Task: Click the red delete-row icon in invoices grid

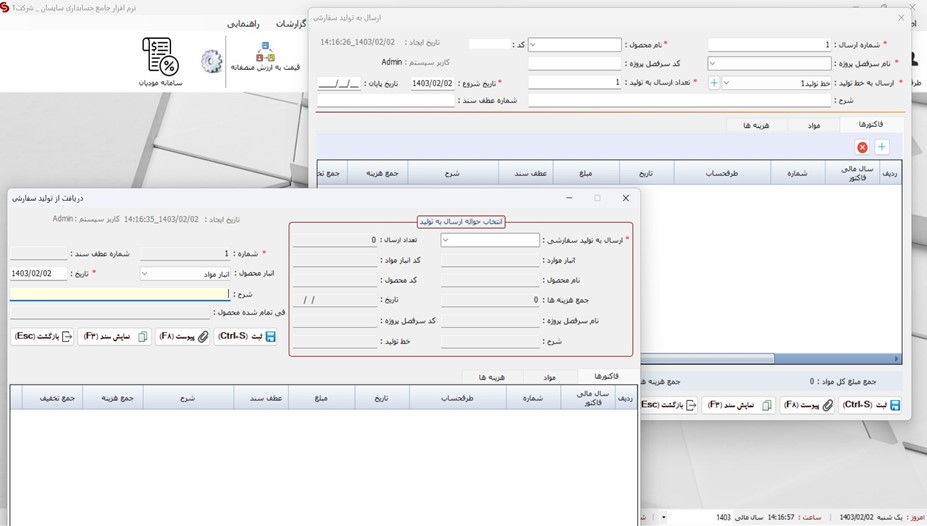Action: 862,147
